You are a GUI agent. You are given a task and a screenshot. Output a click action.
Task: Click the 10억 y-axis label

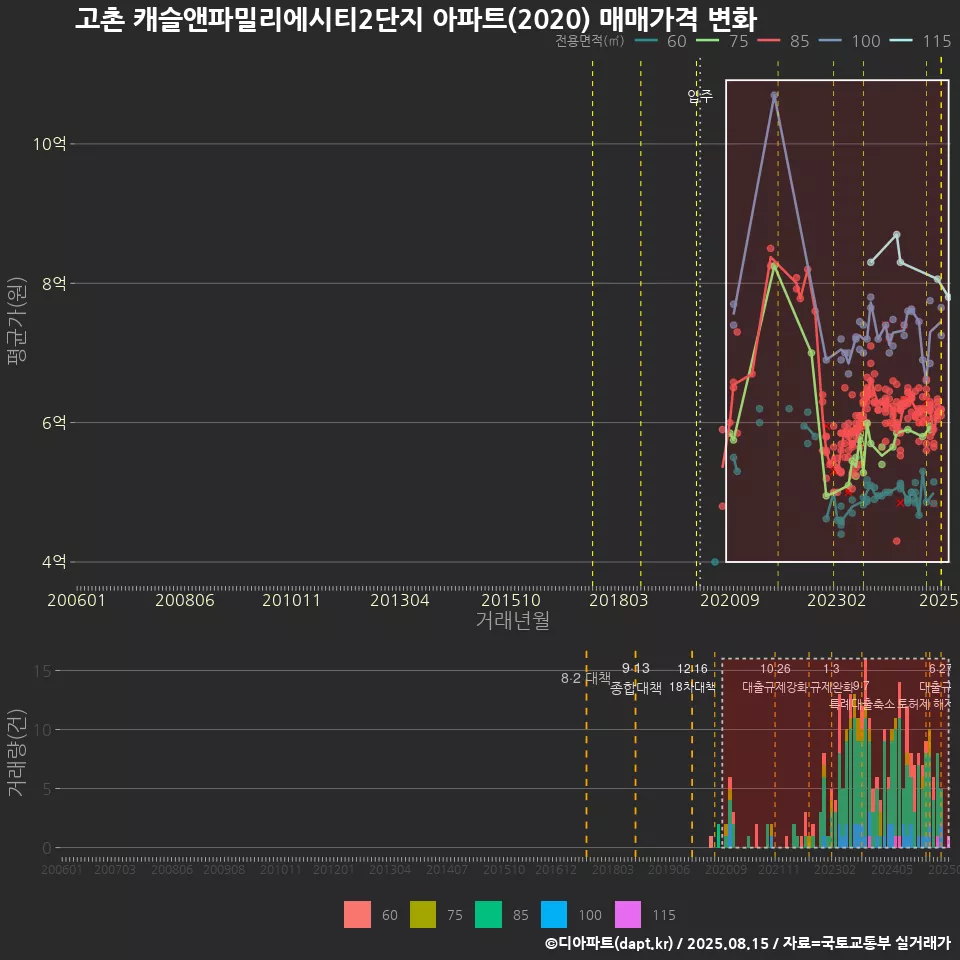pos(50,144)
